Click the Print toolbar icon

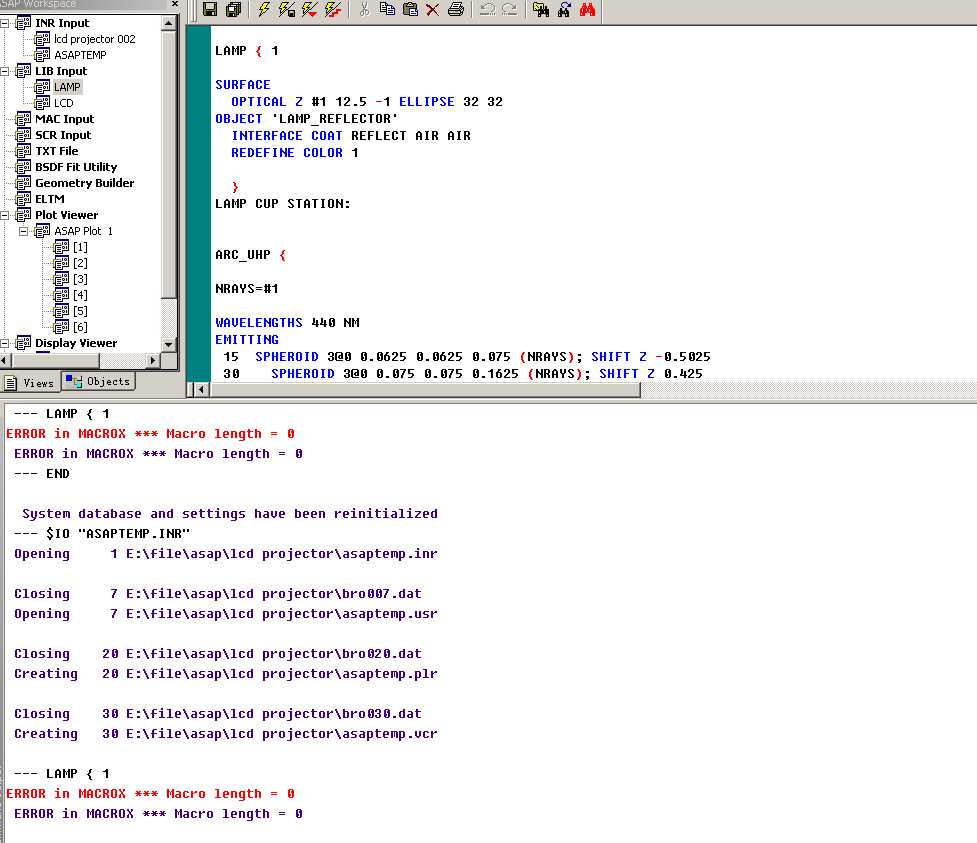click(456, 9)
